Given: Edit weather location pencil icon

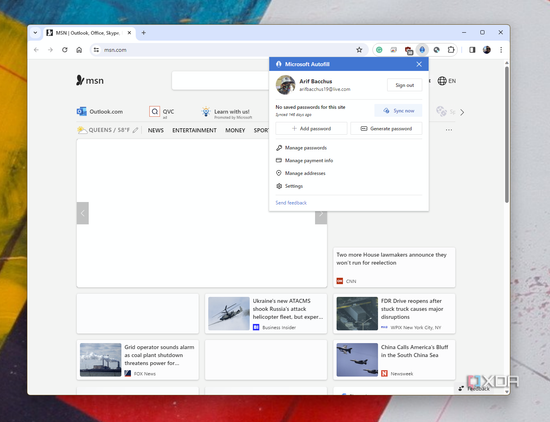Looking at the screenshot, I should pyautogui.click(x=135, y=130).
